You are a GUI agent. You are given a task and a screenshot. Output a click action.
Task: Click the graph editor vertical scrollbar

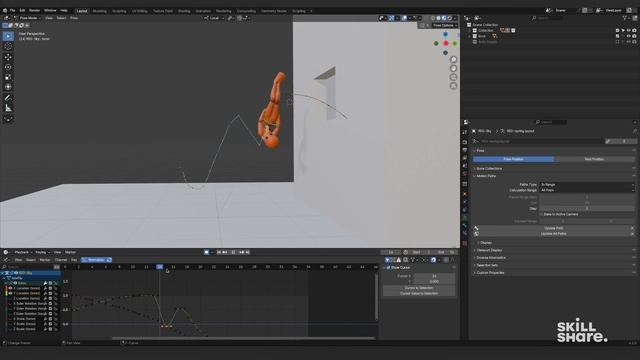[x=376, y=297]
